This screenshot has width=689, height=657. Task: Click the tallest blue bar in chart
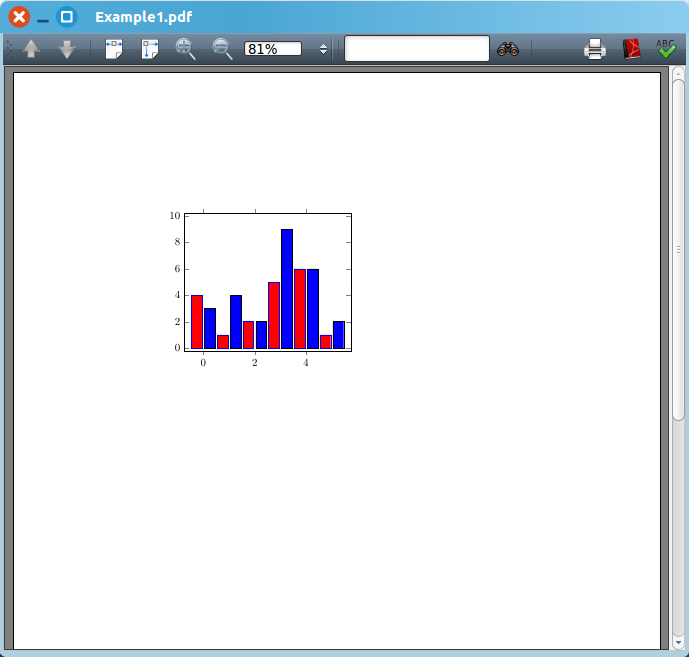click(287, 289)
